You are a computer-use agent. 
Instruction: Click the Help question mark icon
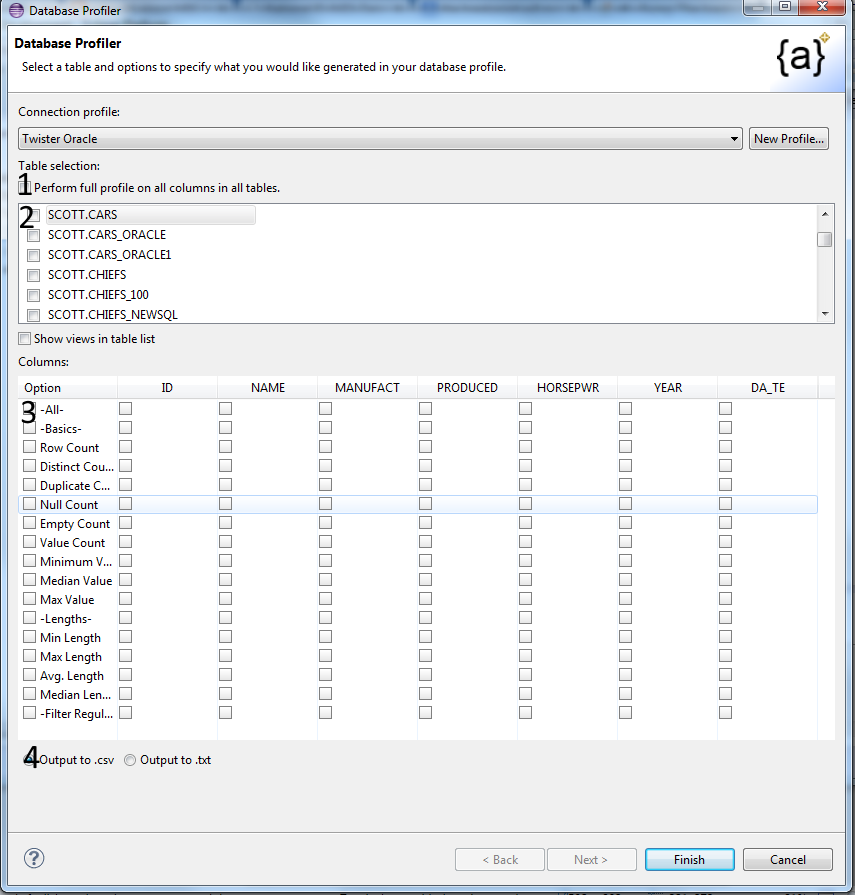34,858
